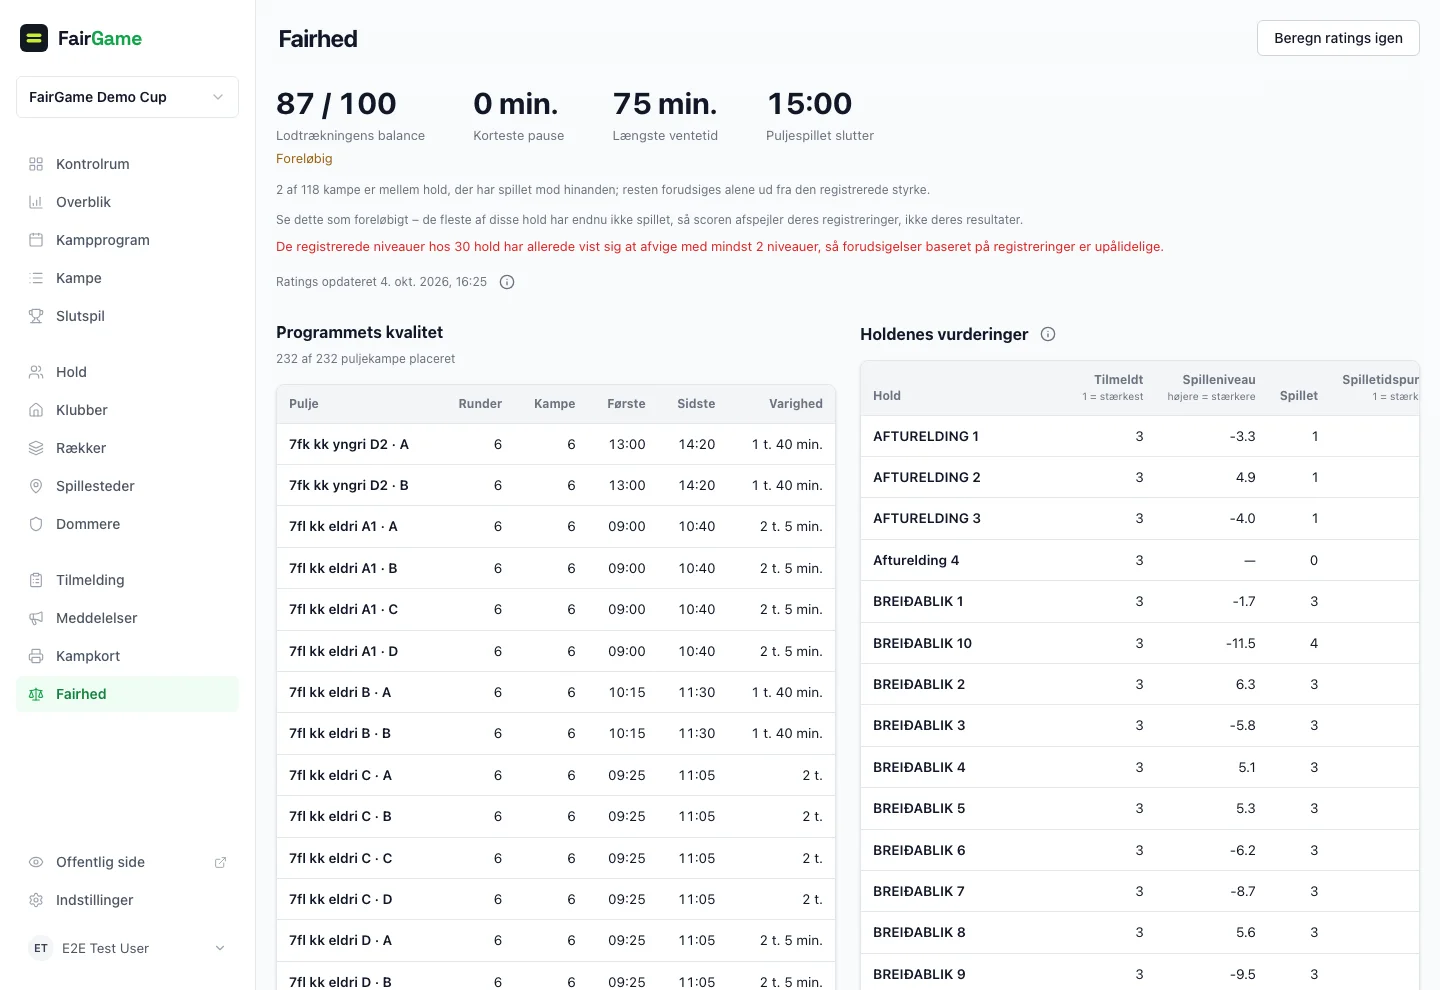Click the Meddelelser megaphone icon
The height and width of the screenshot is (990, 1440).
(x=36, y=618)
